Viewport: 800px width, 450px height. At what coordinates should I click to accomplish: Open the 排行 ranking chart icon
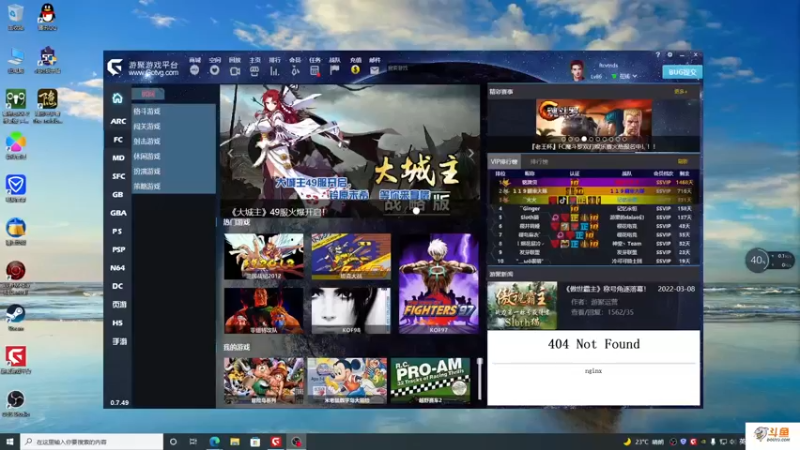[274, 71]
